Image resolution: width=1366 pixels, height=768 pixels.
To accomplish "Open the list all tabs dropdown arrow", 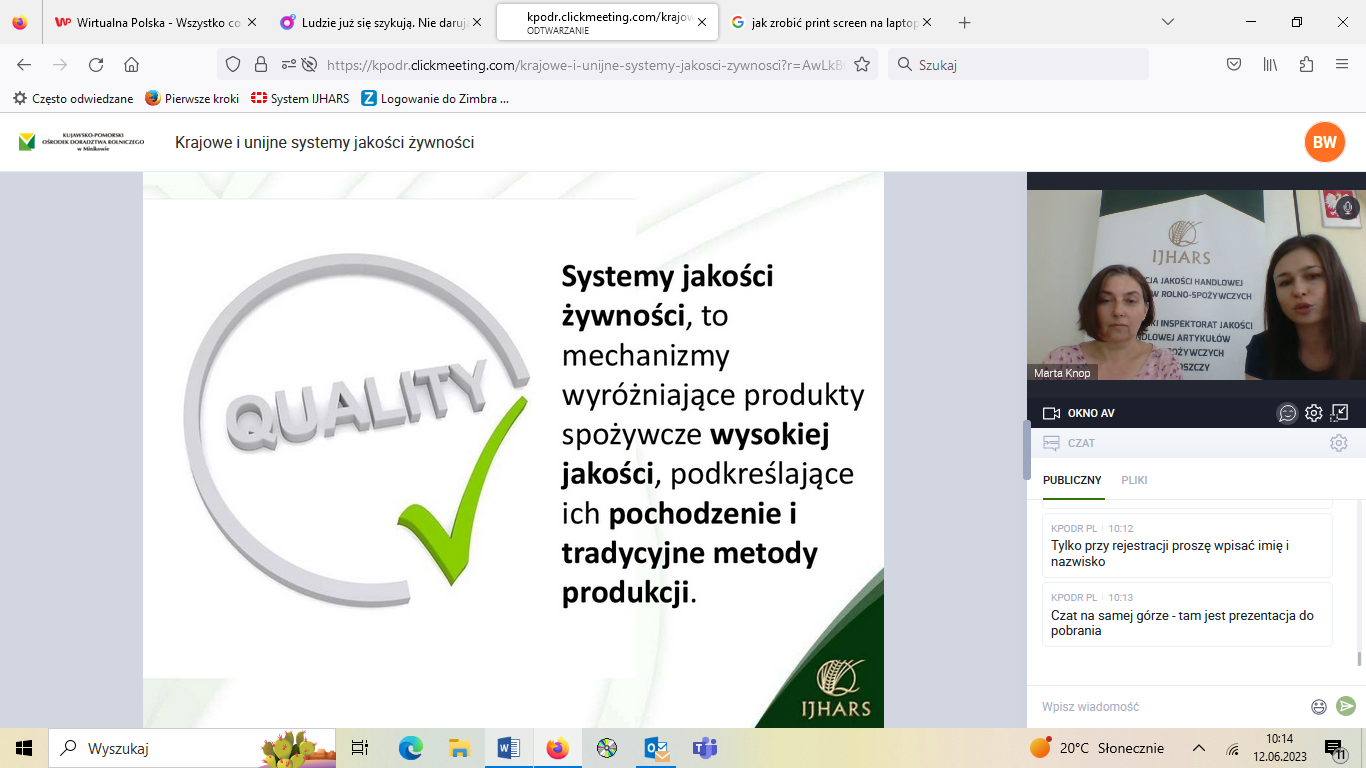I will click(1168, 22).
